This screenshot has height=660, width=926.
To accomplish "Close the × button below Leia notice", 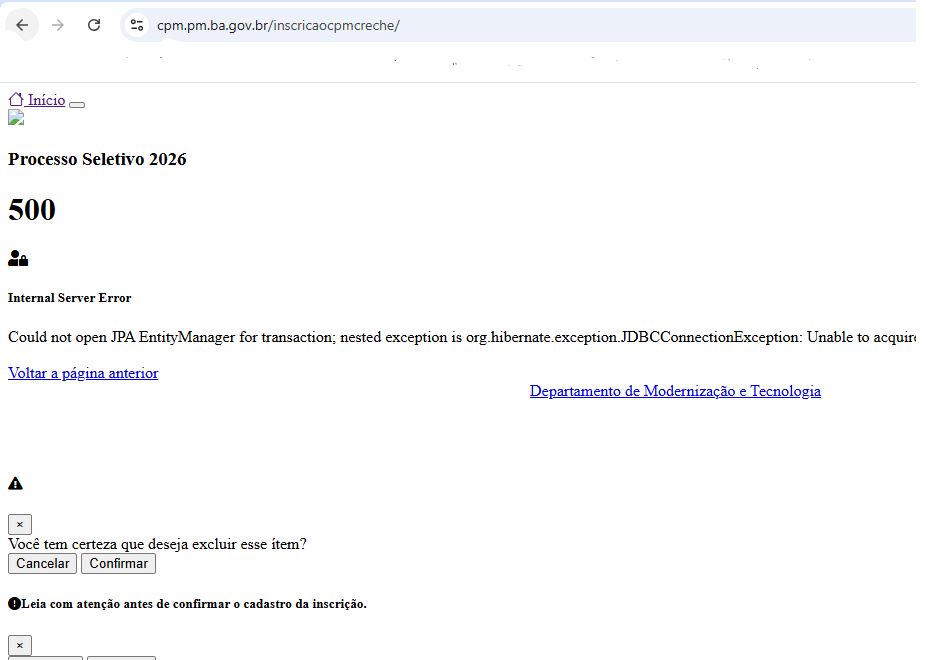I will coord(20,645).
